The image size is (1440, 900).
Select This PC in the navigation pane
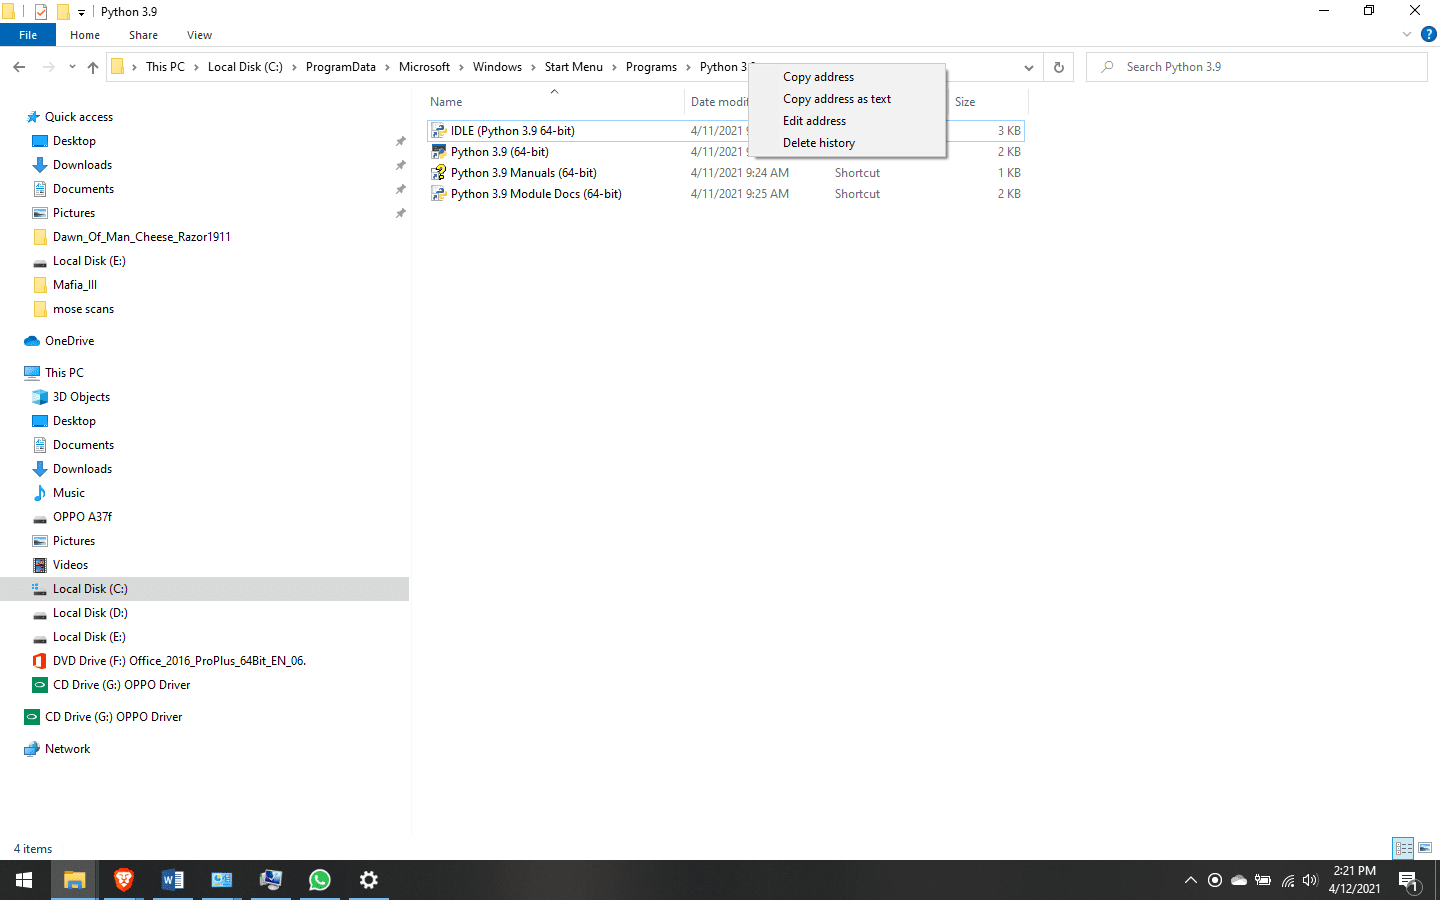64,373
